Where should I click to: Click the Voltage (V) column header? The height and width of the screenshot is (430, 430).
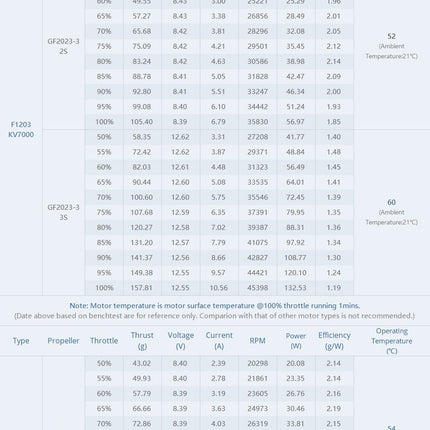coord(180,341)
